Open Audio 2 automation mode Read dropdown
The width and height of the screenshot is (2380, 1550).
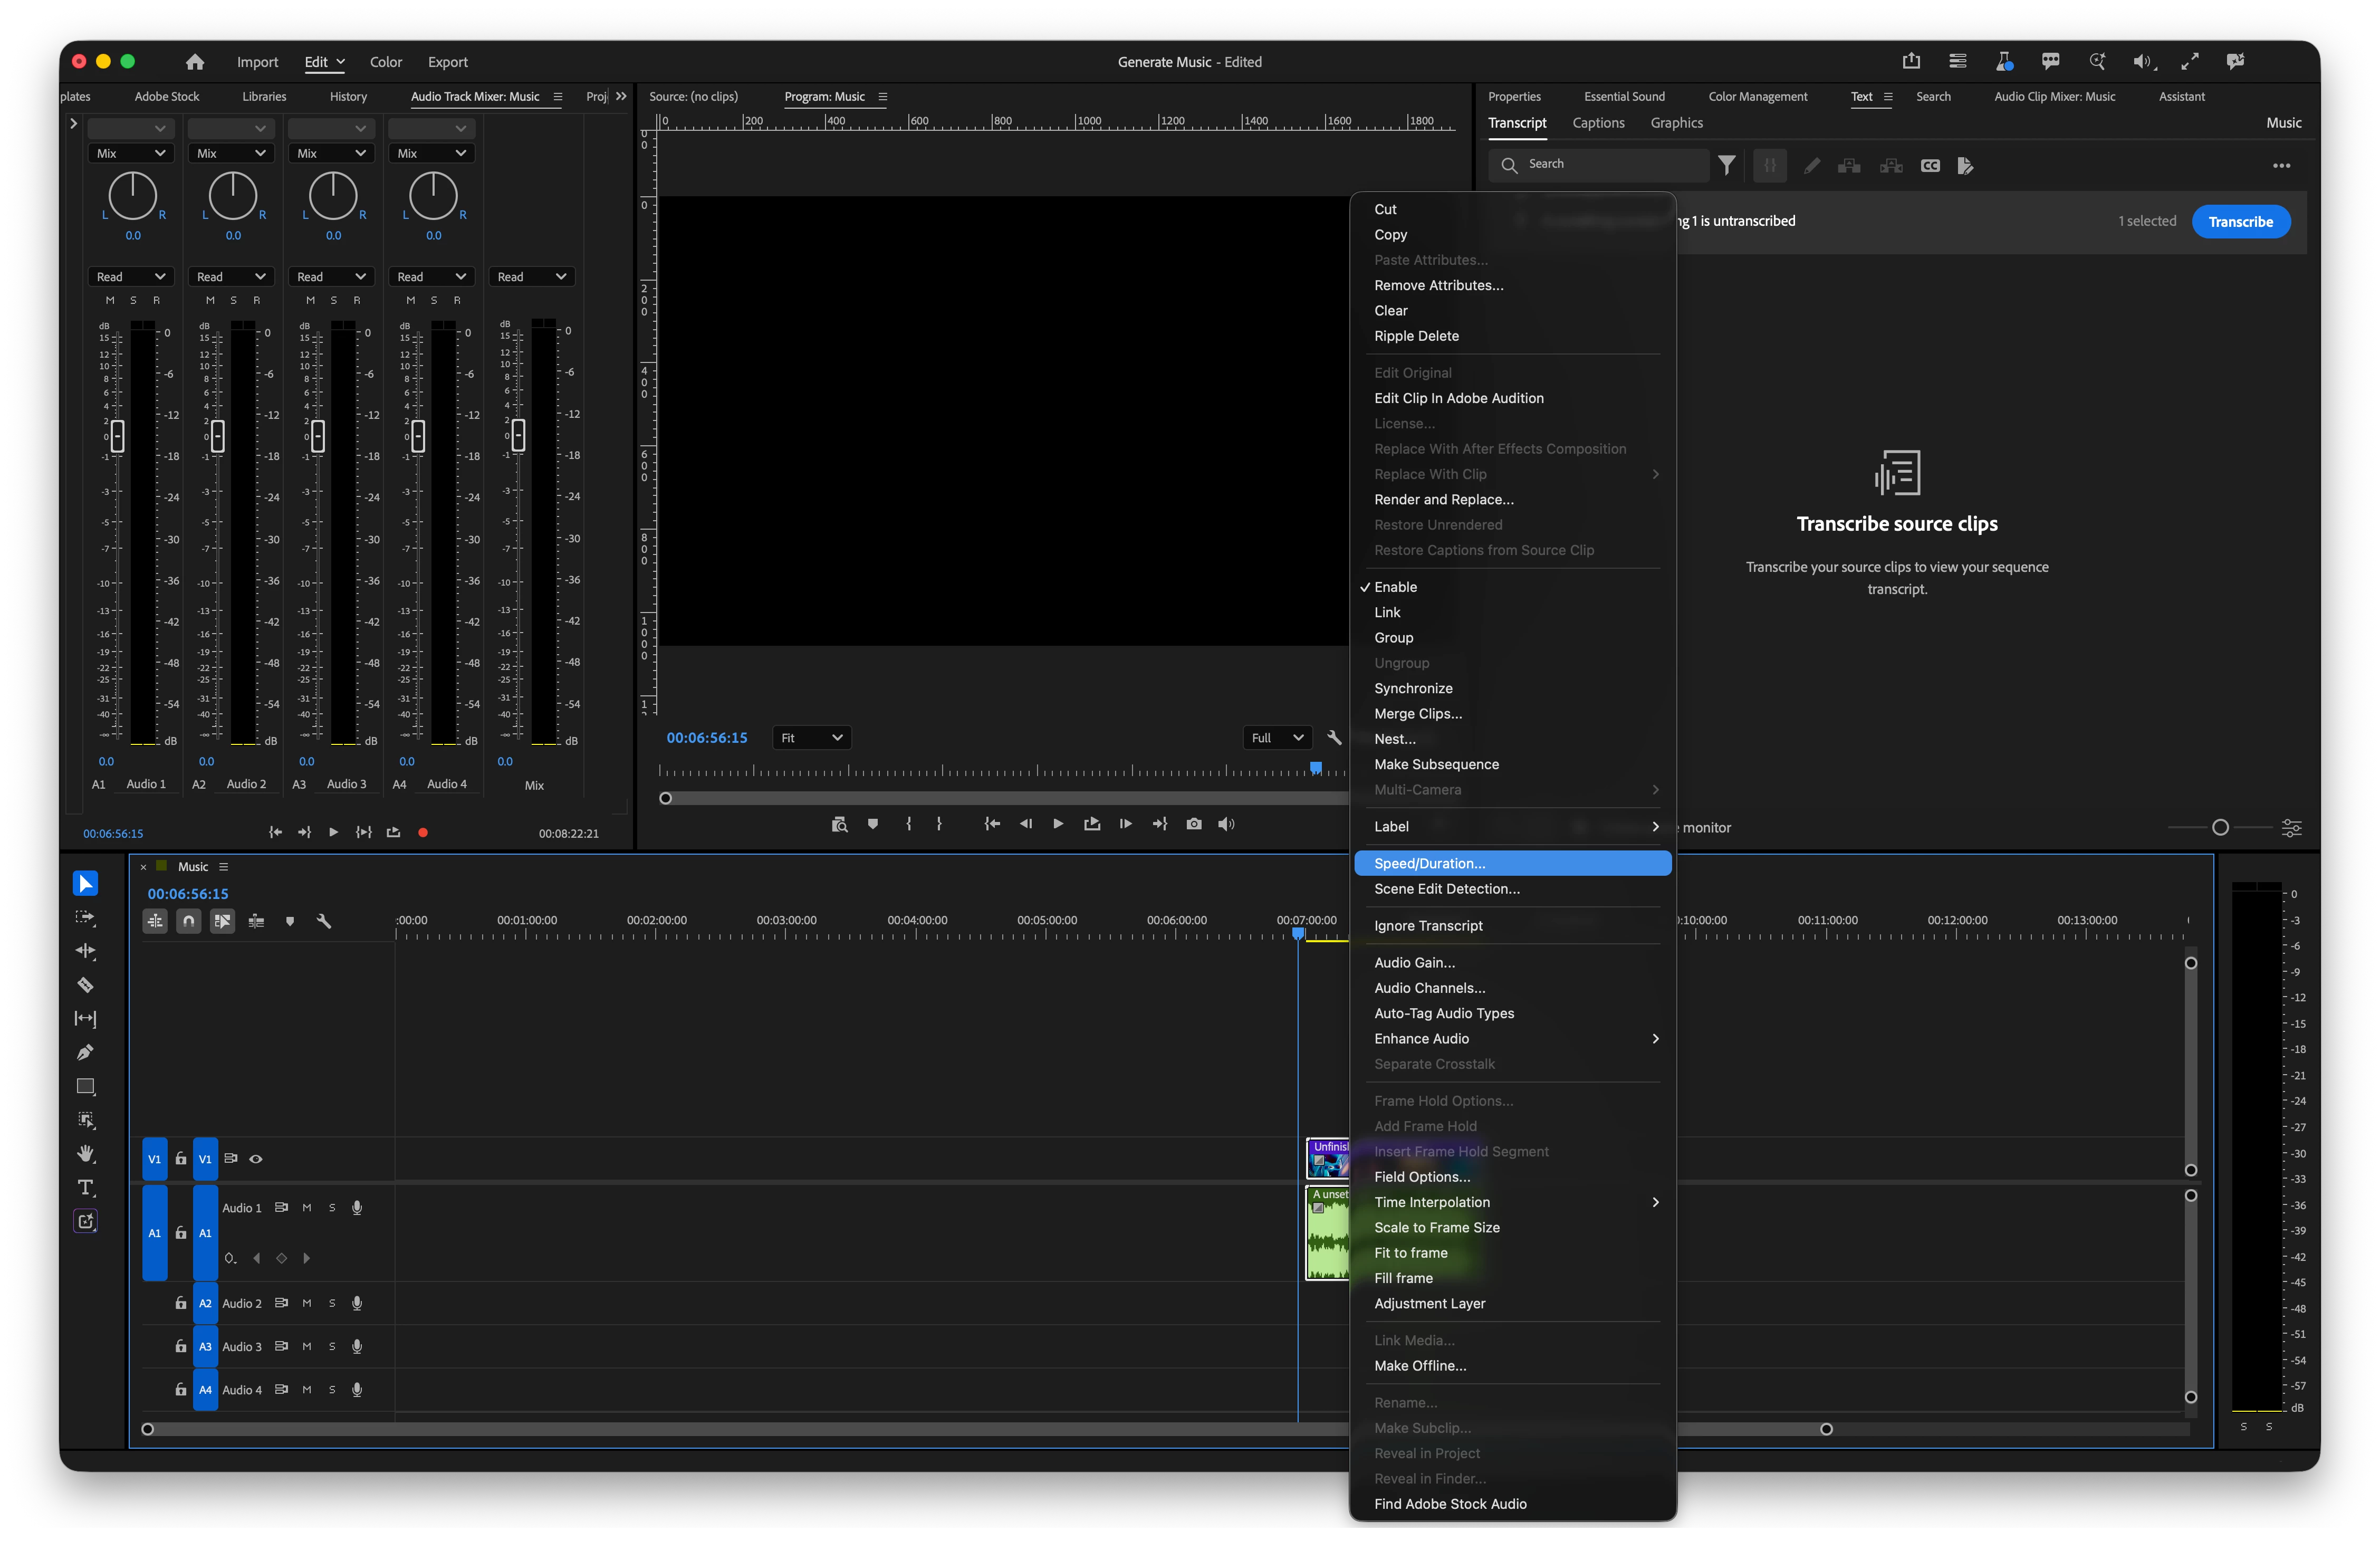coord(231,277)
